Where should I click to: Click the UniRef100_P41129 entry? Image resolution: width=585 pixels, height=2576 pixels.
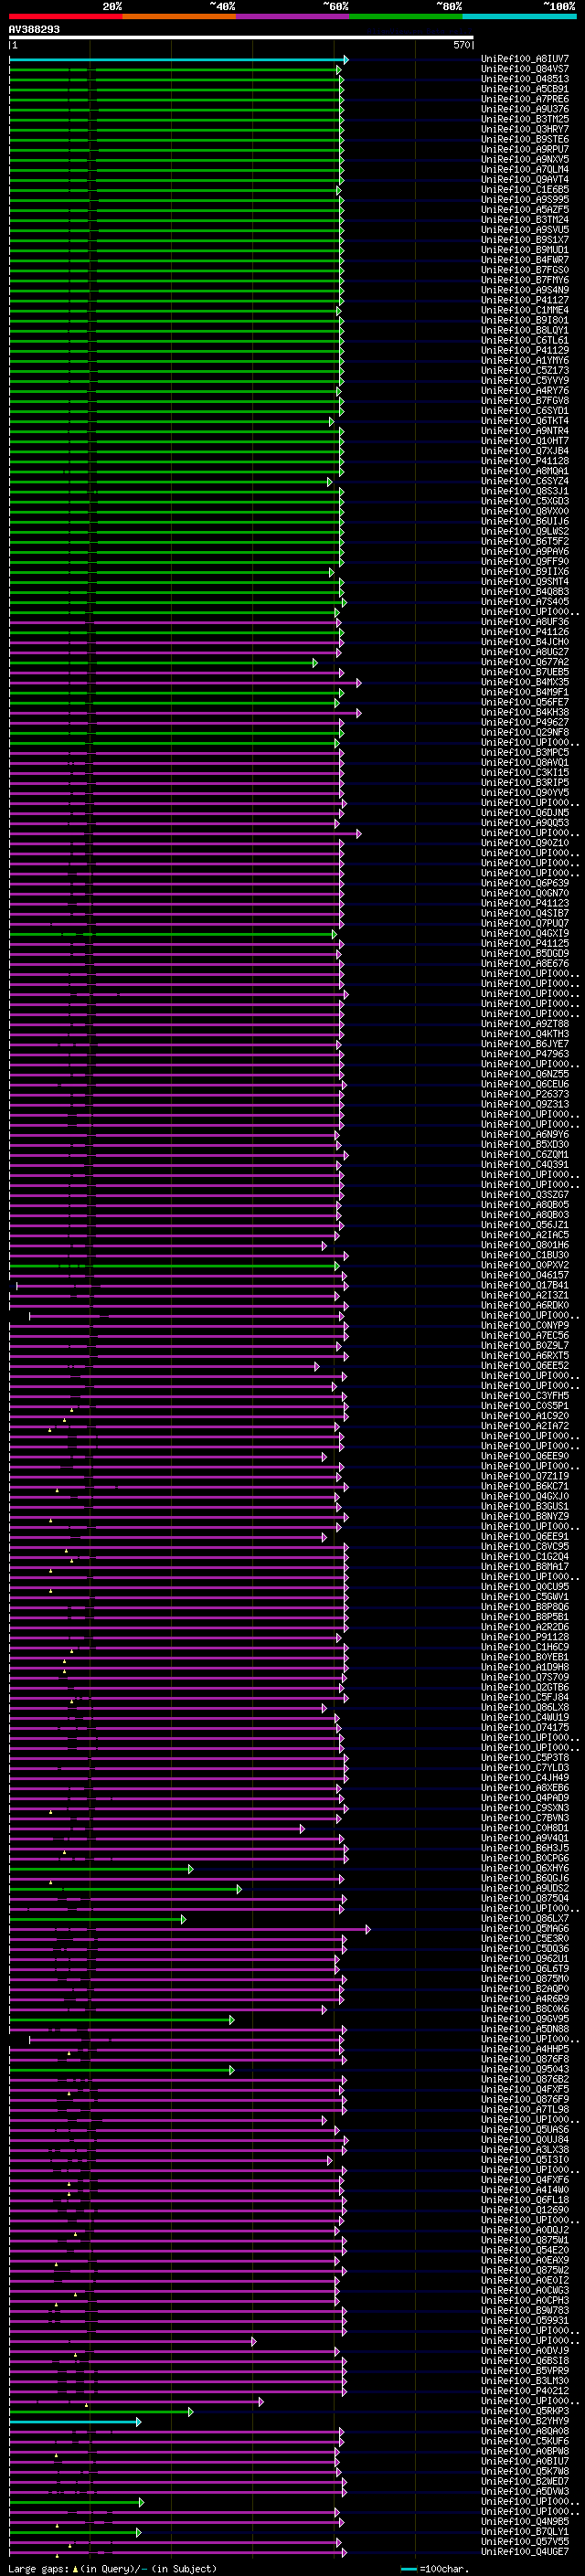pyautogui.click(x=525, y=350)
